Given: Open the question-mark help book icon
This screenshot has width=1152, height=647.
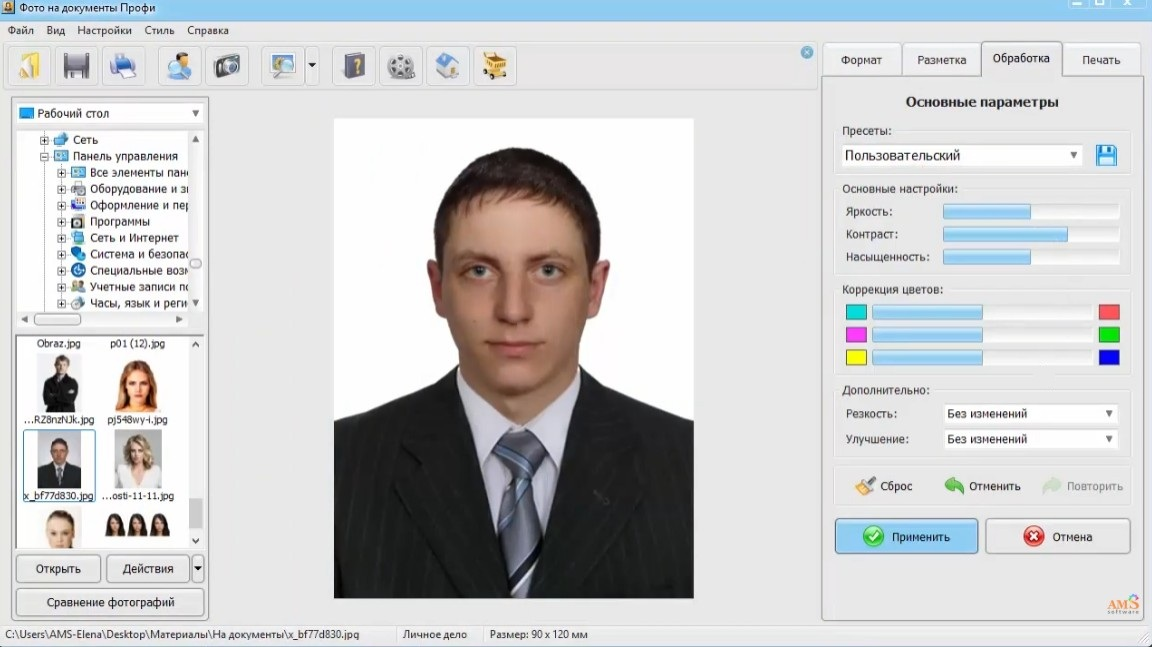Looking at the screenshot, I should [354, 66].
